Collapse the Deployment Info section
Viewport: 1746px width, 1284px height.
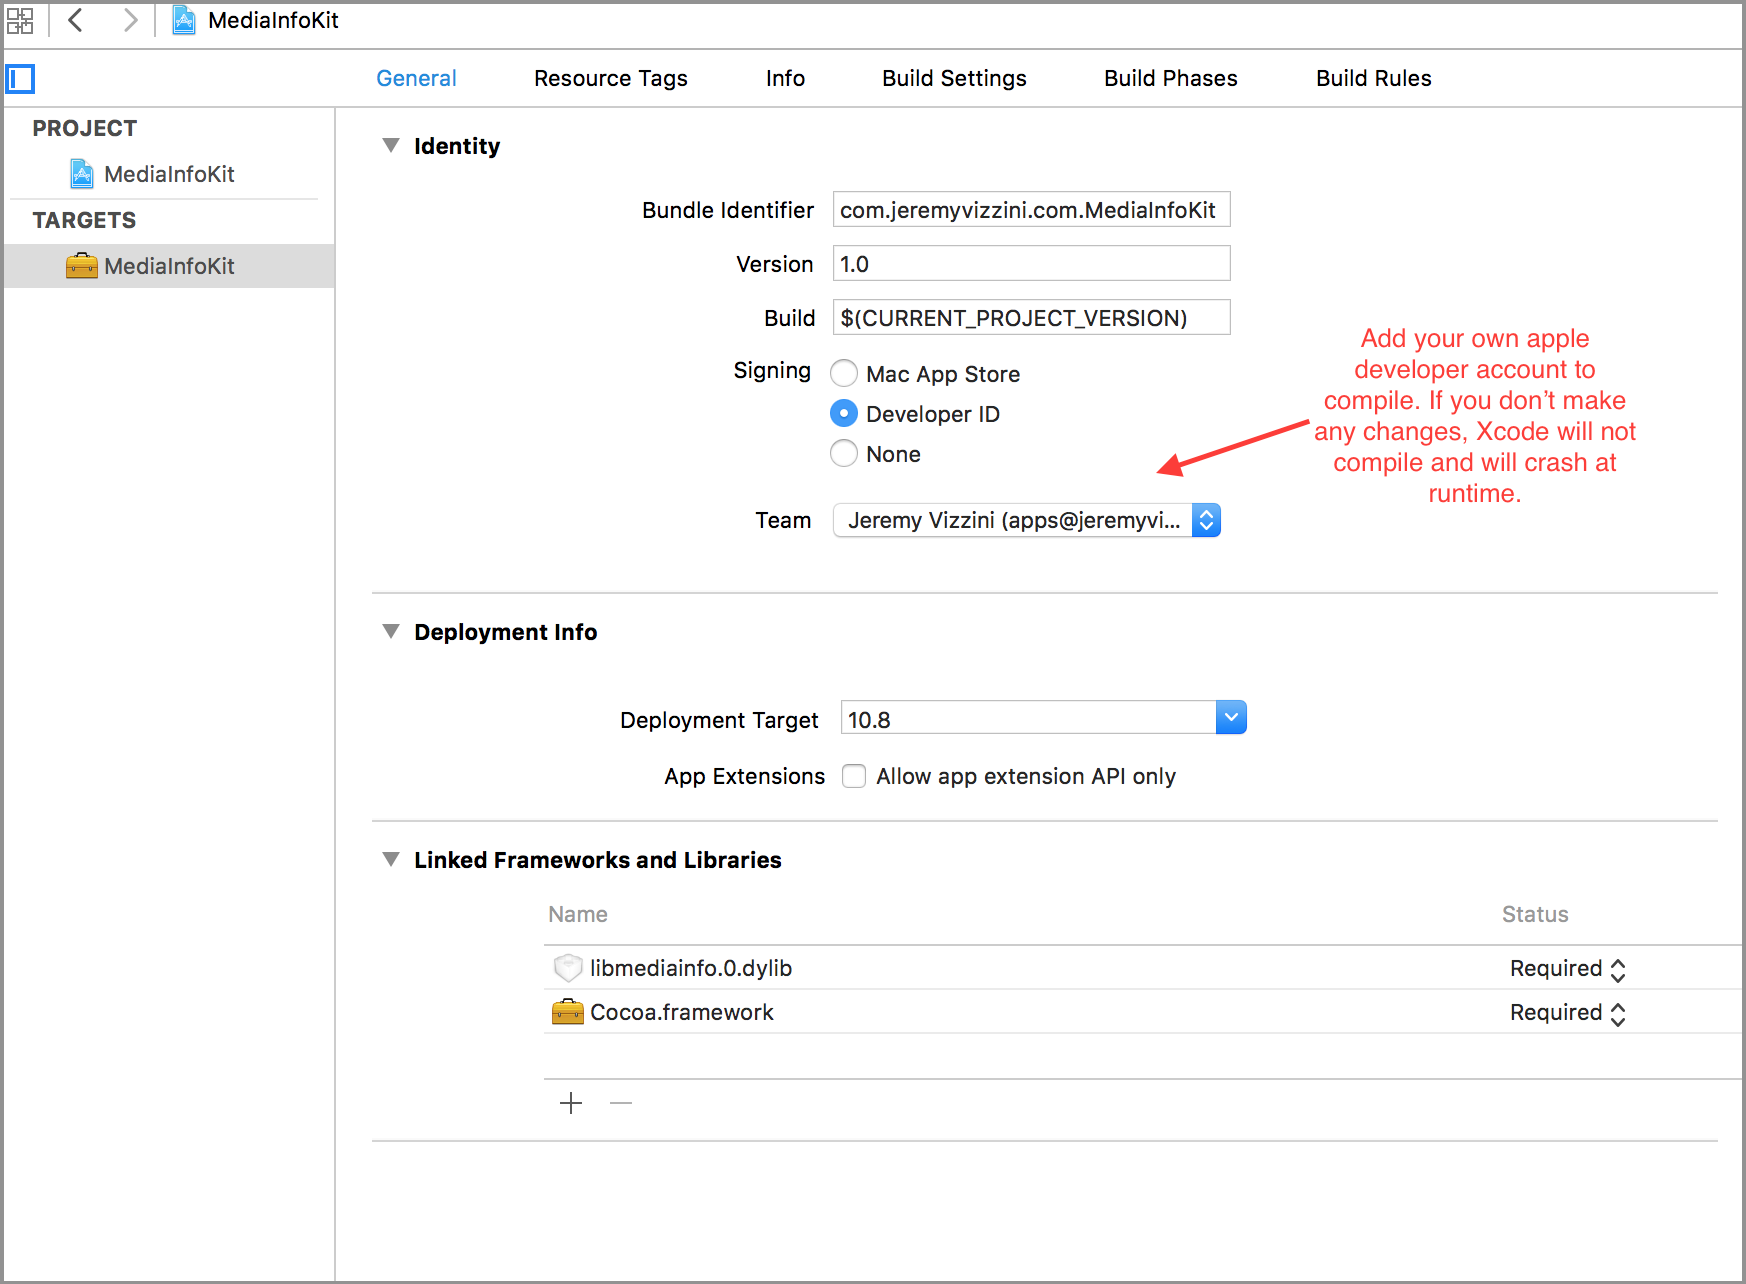391,632
